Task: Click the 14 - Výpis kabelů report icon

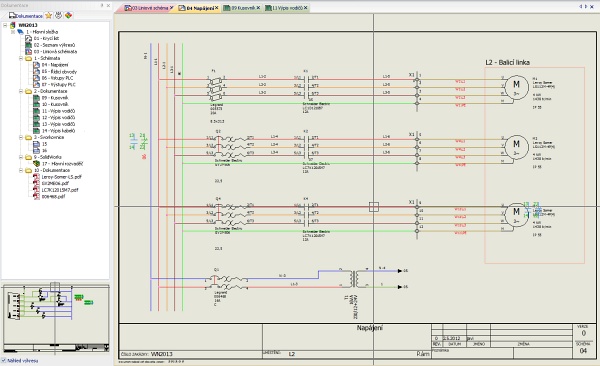Action: tap(36, 131)
